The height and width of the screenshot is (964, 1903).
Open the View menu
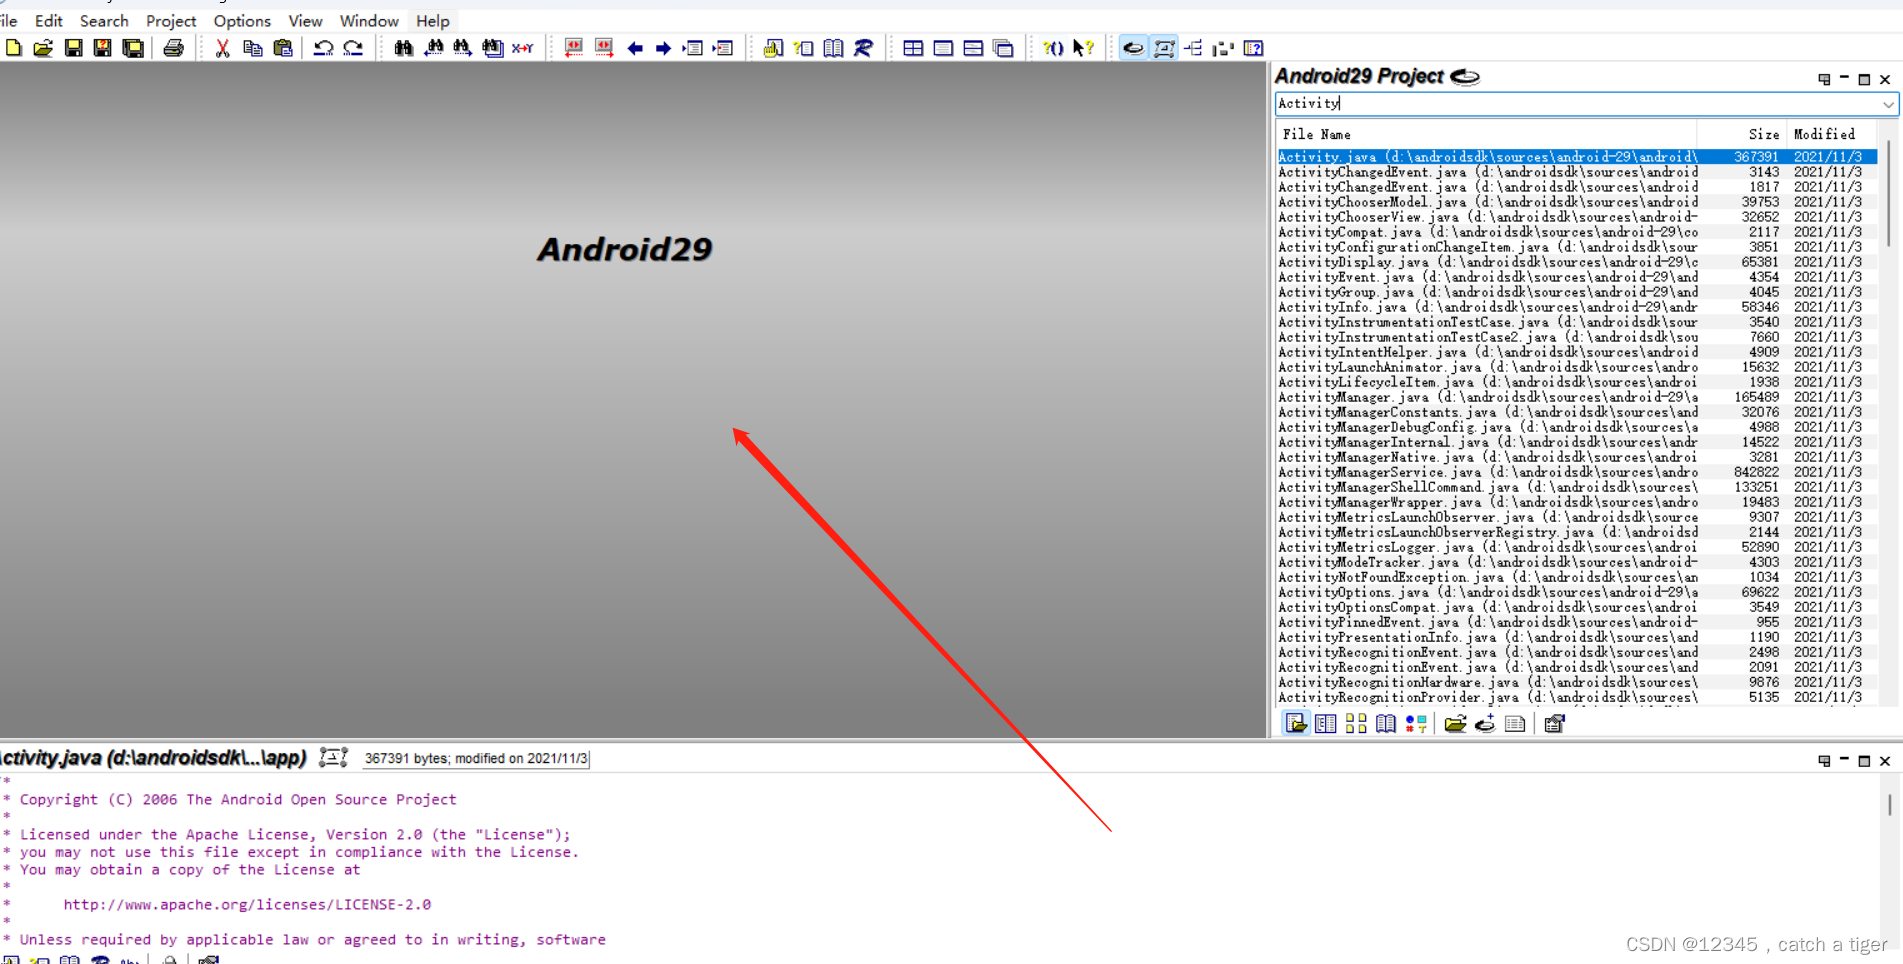pyautogui.click(x=305, y=20)
